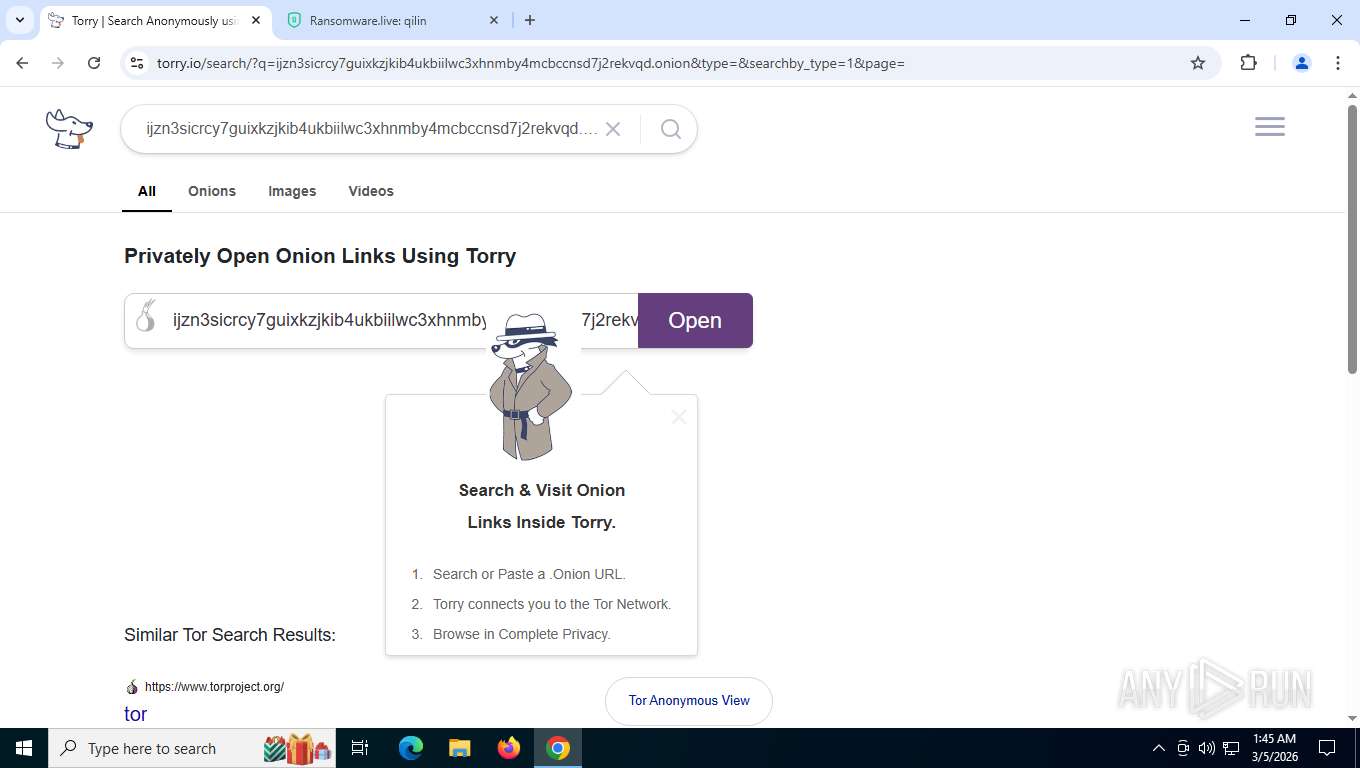Click 'Search or Paste a .Onion URL.' text
The image size is (1360, 768).
click(x=529, y=574)
